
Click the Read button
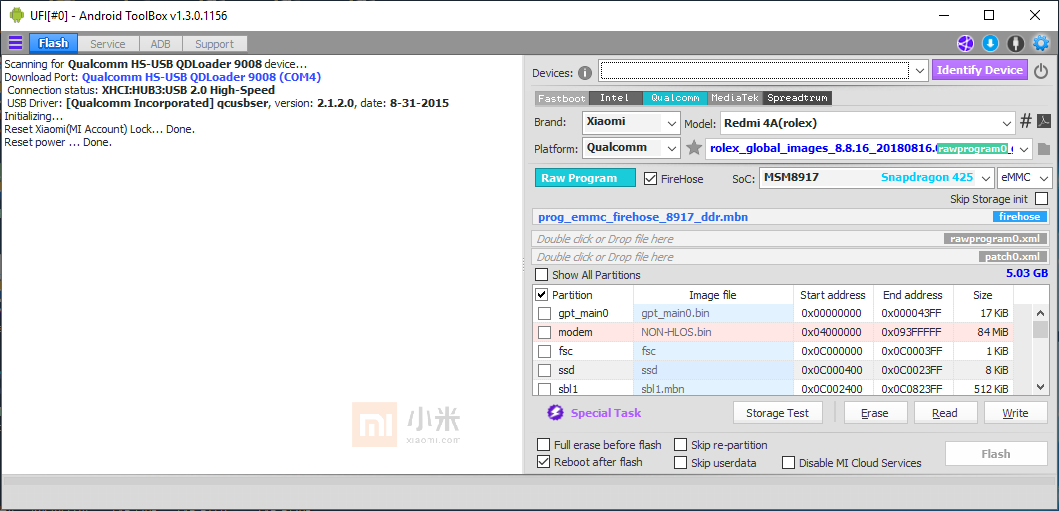pyautogui.click(x=946, y=413)
